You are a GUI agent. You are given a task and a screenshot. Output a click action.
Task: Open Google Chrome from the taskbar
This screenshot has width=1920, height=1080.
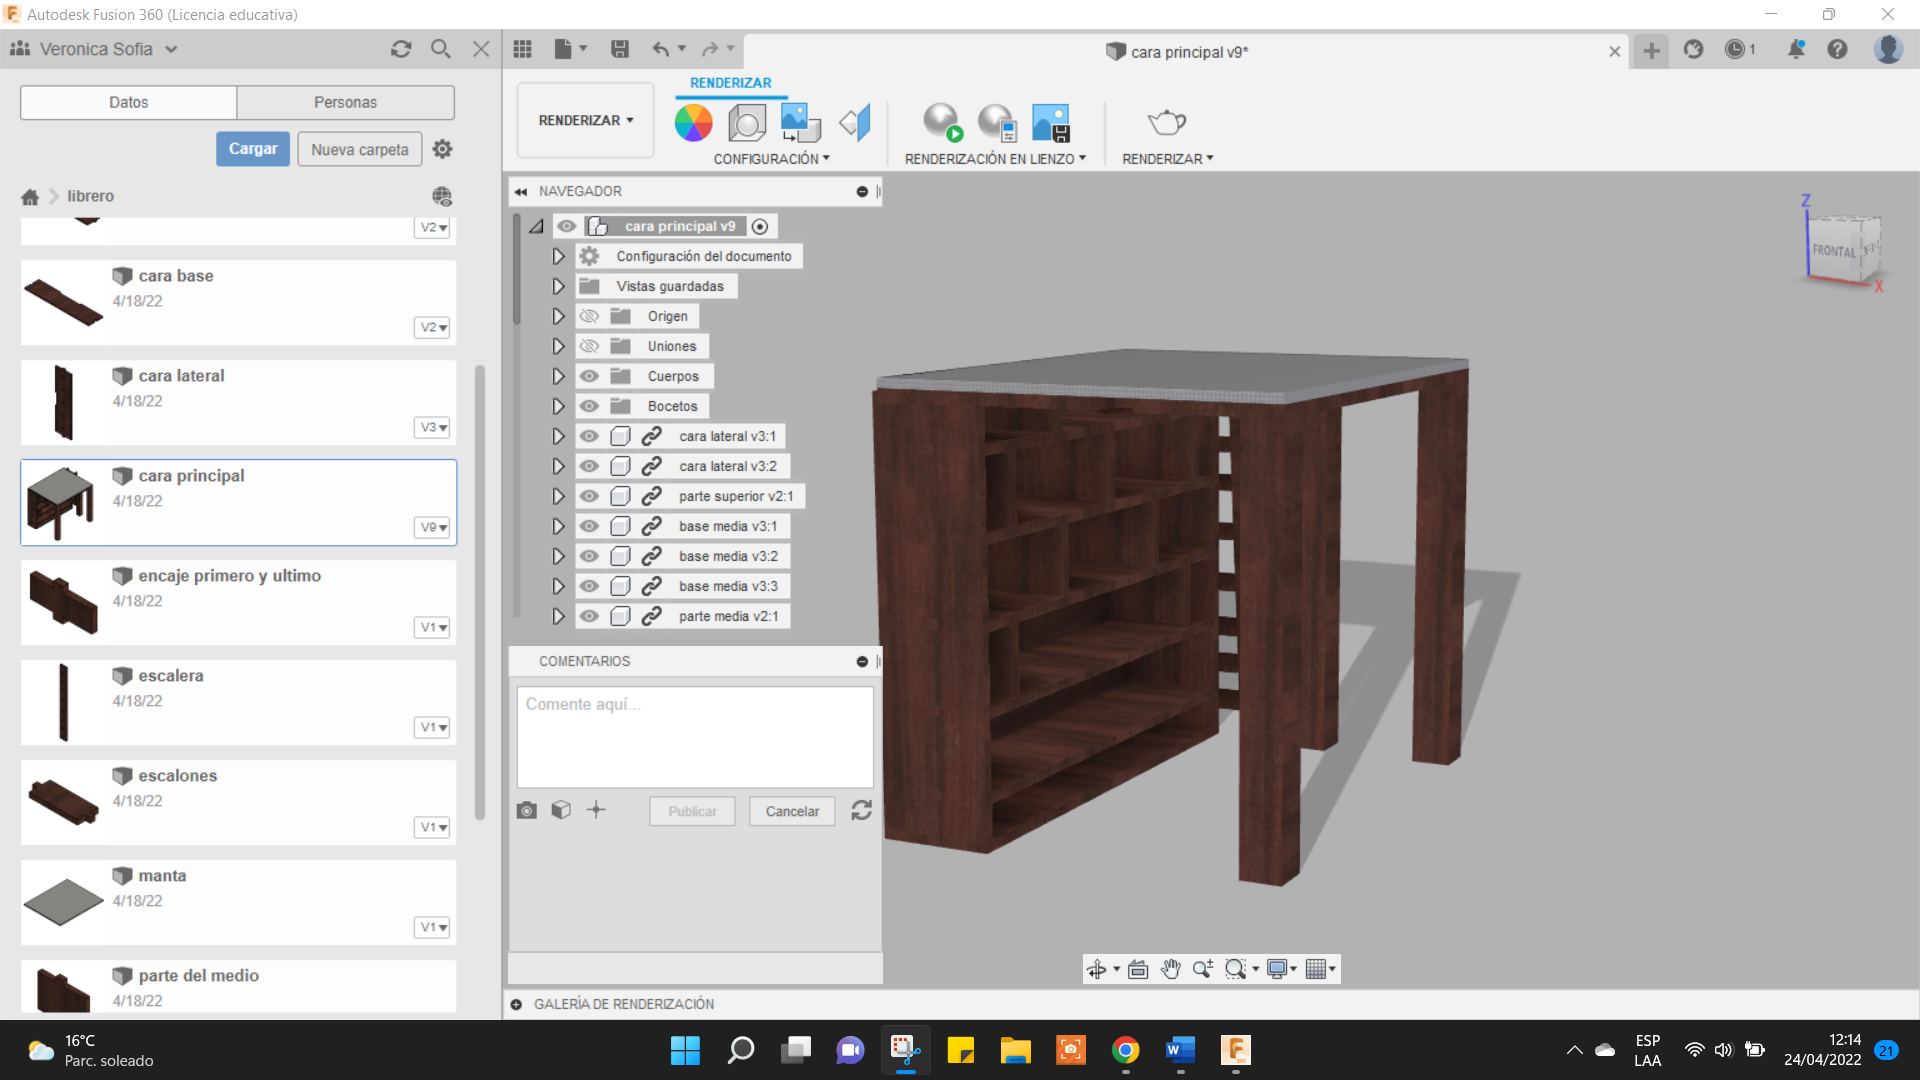click(x=1125, y=1050)
